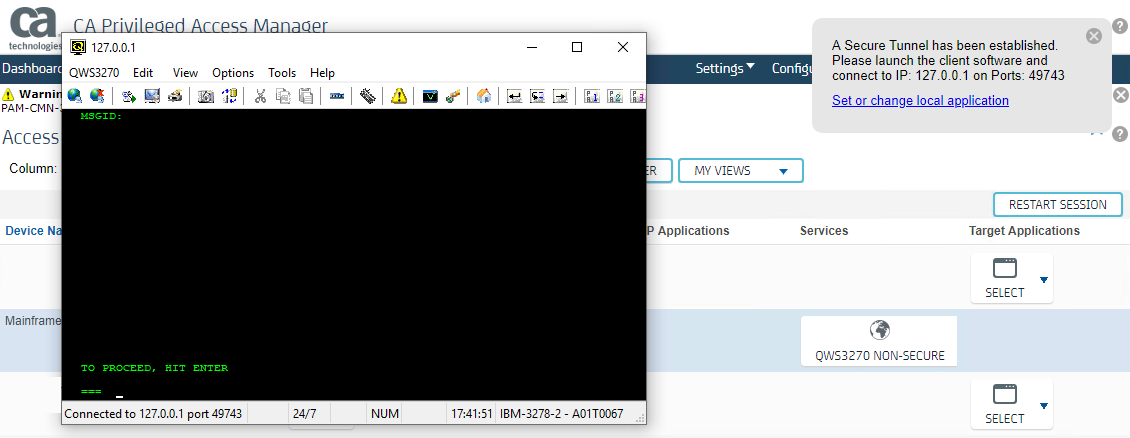
Task: Click 'Connected to 127.0.0.1 port 49743' status text
Action: [154, 414]
